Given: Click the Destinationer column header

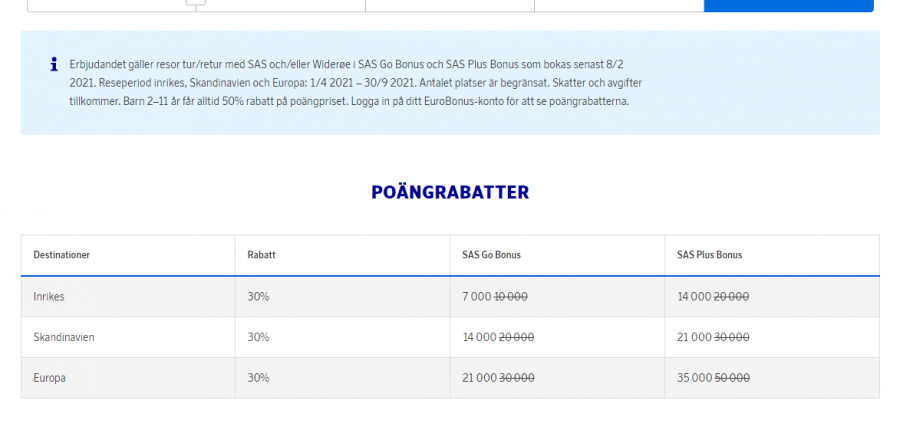Looking at the screenshot, I should (x=62, y=255).
